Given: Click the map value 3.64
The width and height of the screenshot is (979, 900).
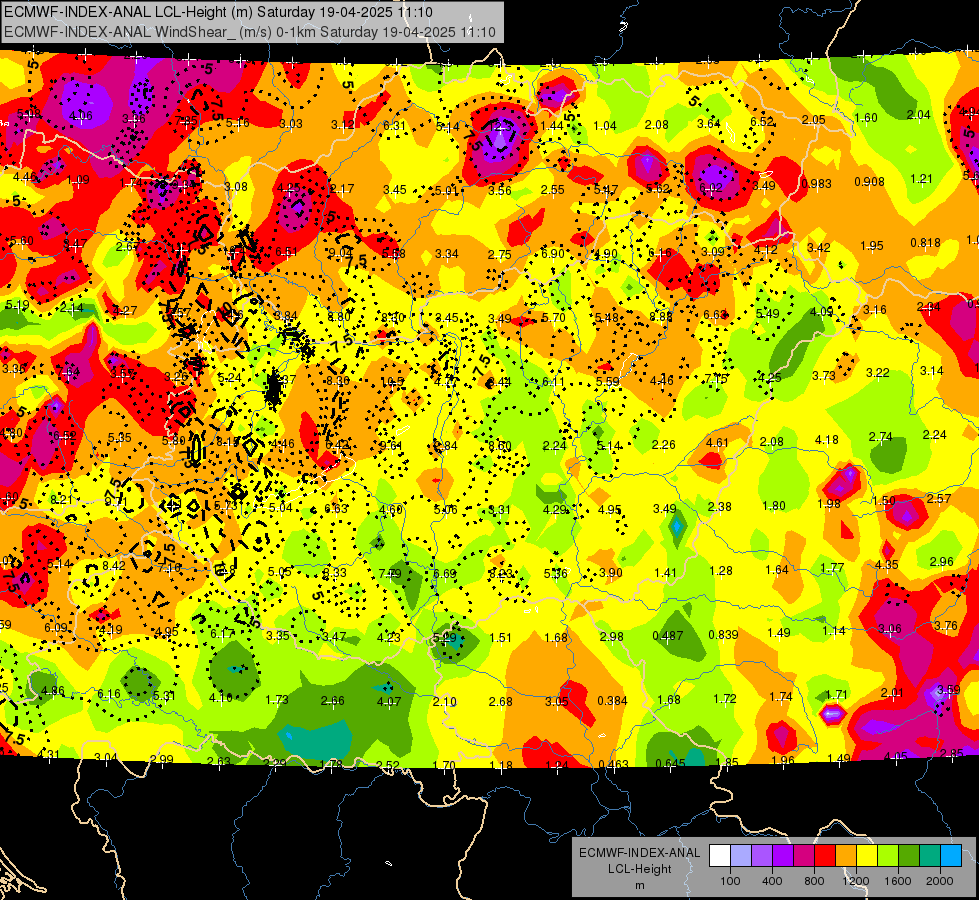Looking at the screenshot, I should [709, 124].
